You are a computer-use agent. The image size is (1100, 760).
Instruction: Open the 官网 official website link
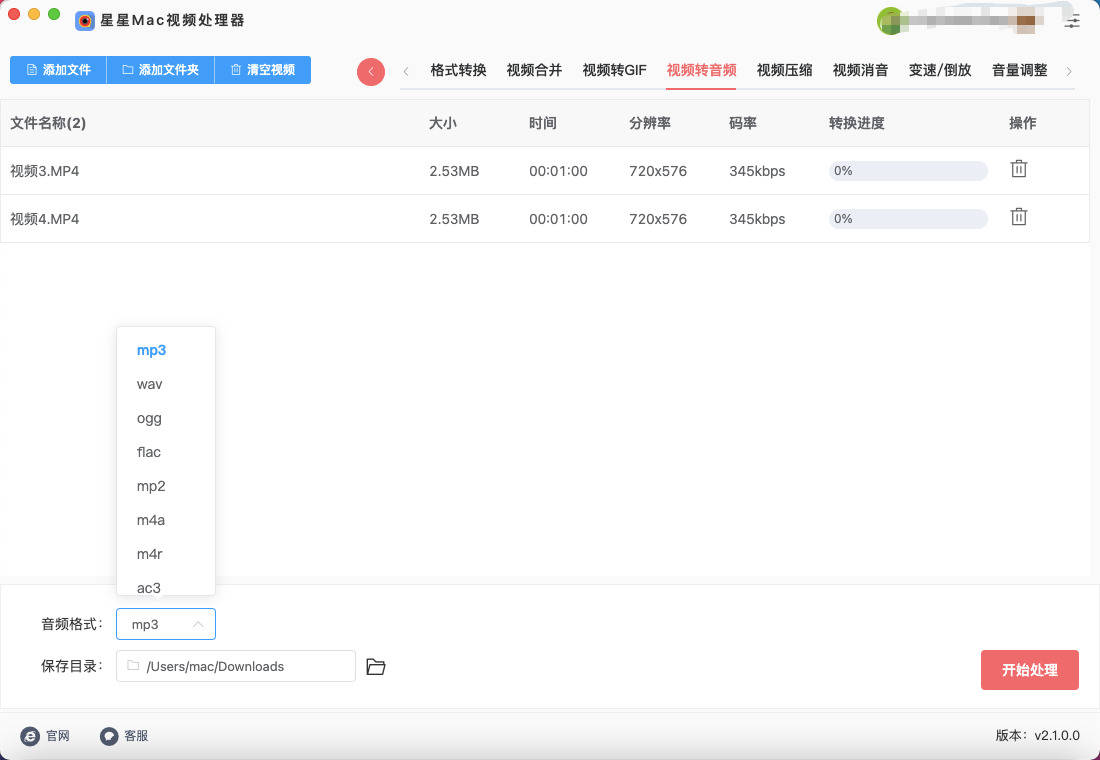[x=46, y=736]
